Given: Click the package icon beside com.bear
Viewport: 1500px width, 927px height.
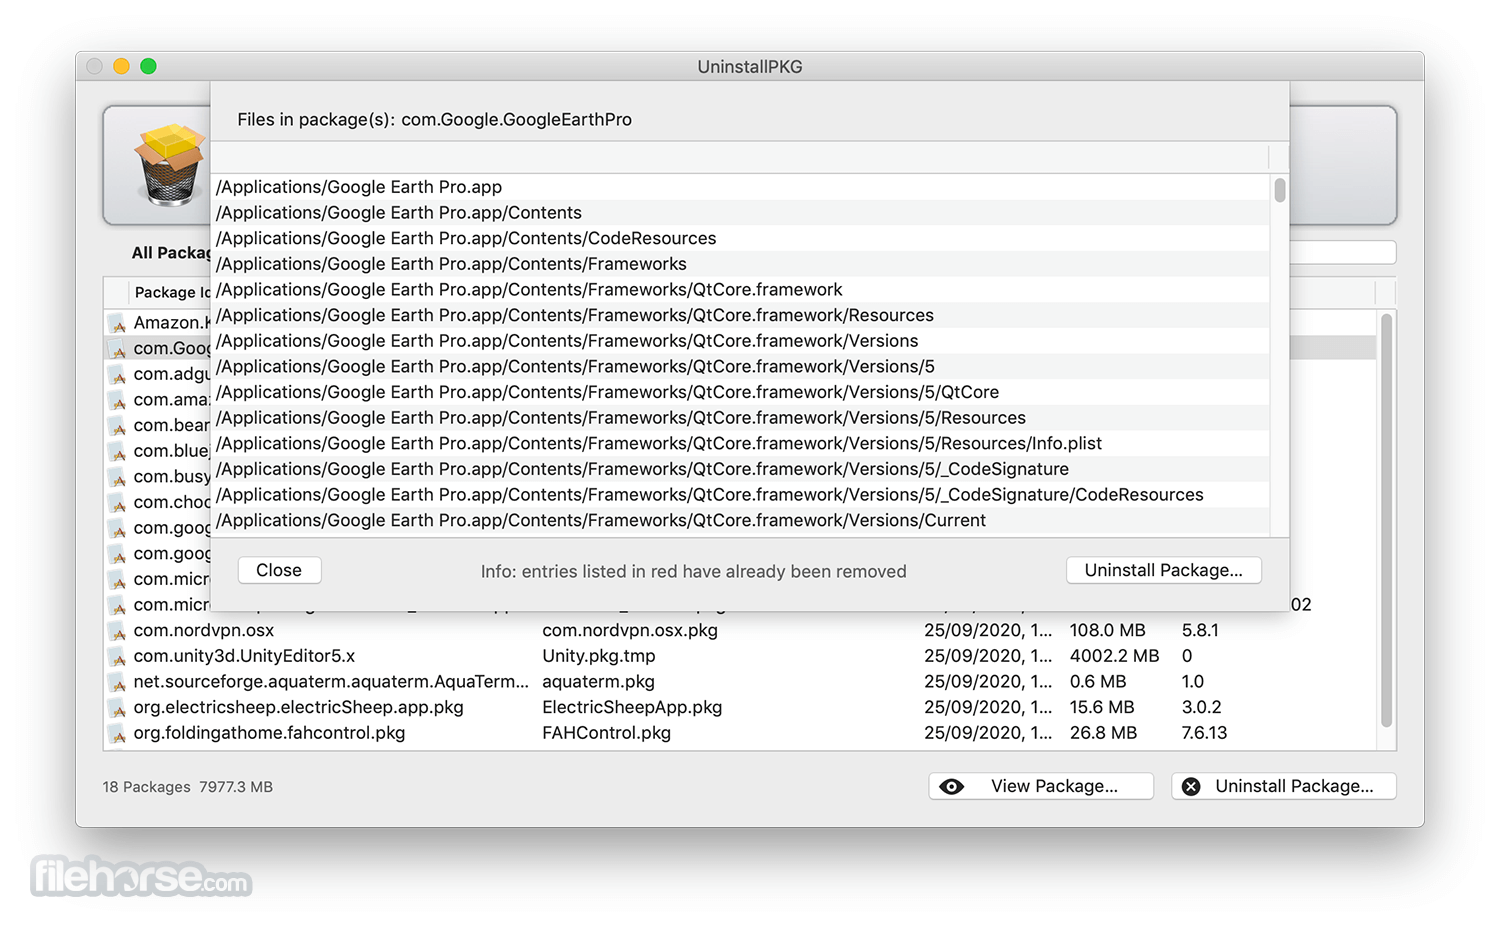Looking at the screenshot, I should coord(118,426).
